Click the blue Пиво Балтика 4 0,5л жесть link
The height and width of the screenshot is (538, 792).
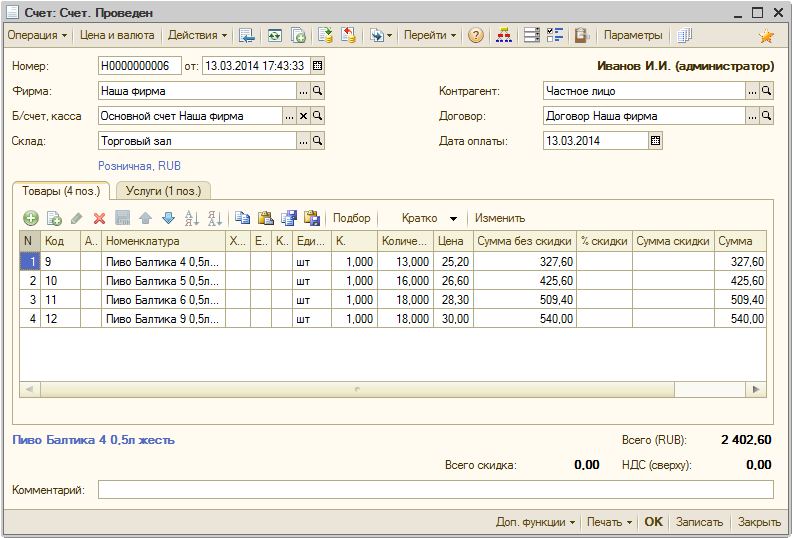click(x=93, y=440)
